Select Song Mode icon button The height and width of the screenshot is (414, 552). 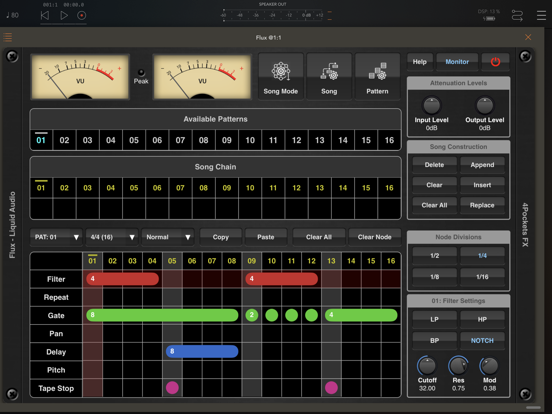[x=281, y=77]
